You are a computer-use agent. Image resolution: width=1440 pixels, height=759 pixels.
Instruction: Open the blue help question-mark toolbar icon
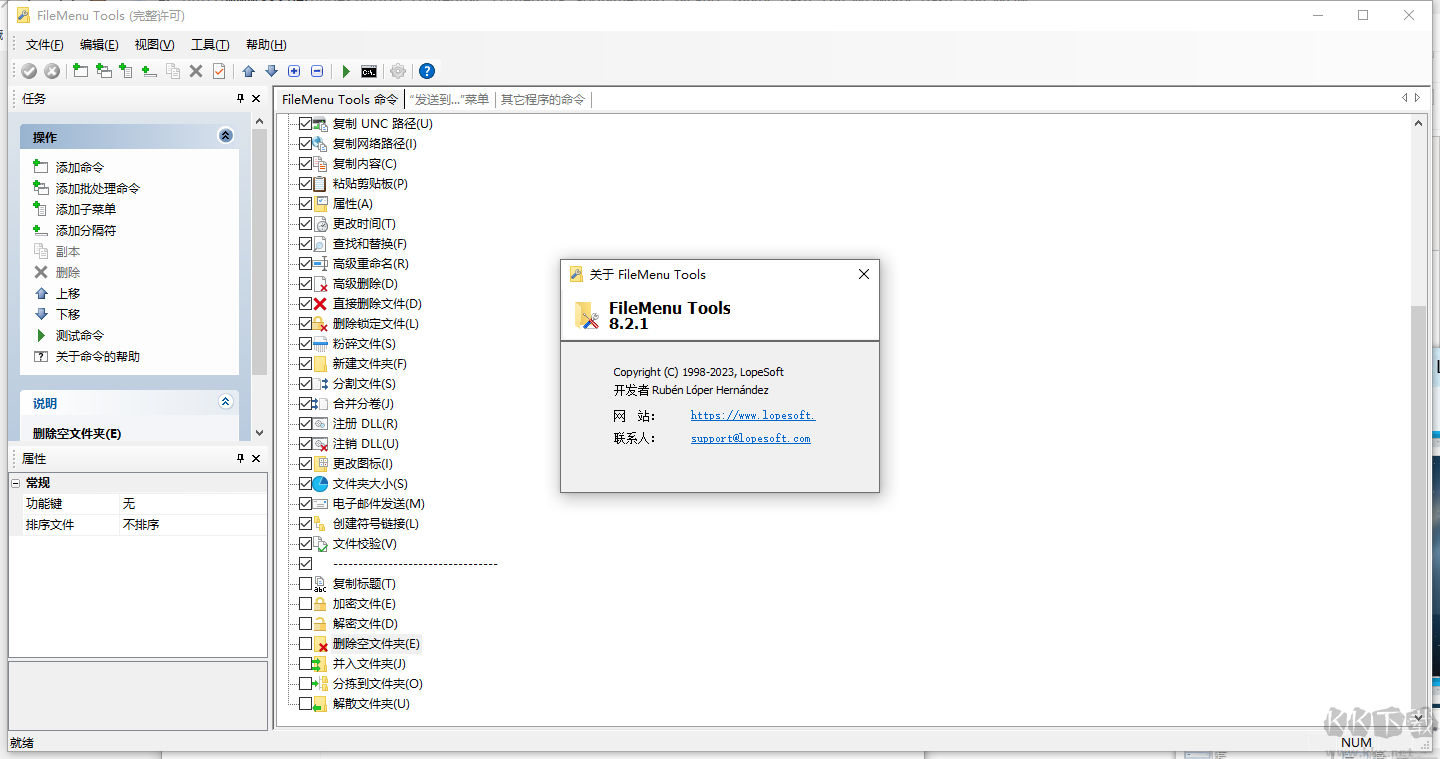(426, 71)
